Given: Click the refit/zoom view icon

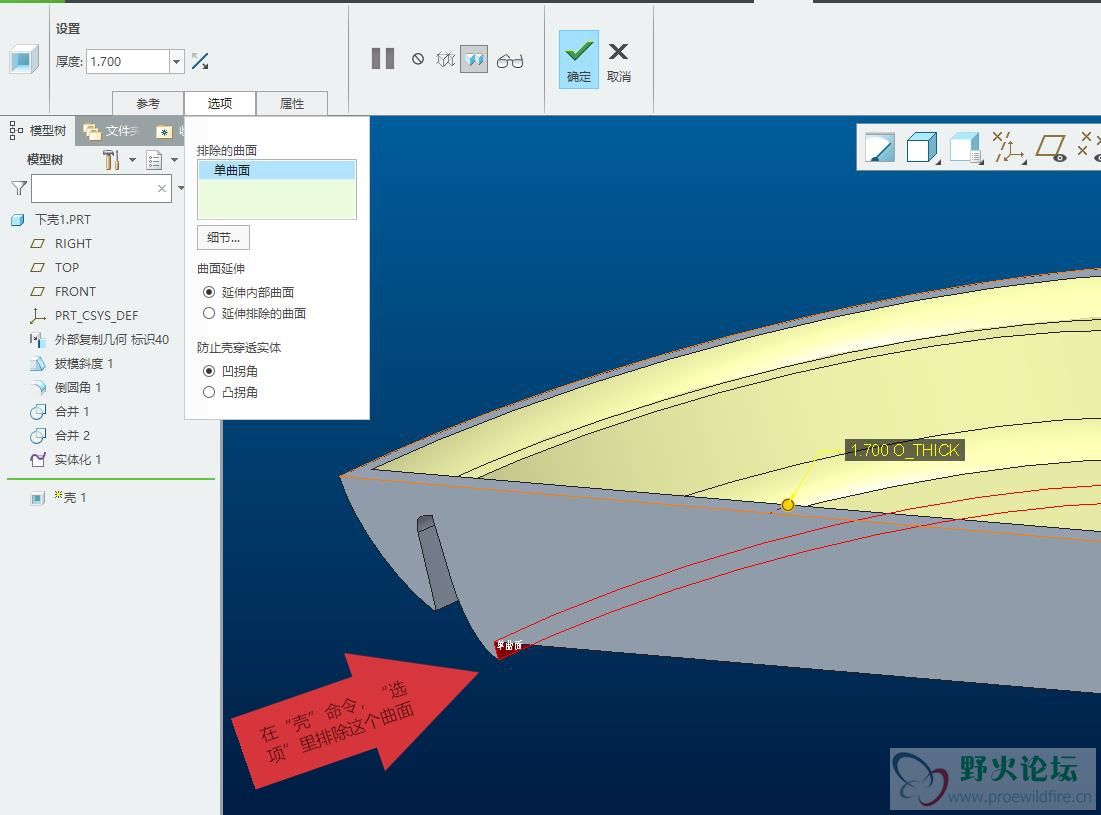Looking at the screenshot, I should point(880,147).
